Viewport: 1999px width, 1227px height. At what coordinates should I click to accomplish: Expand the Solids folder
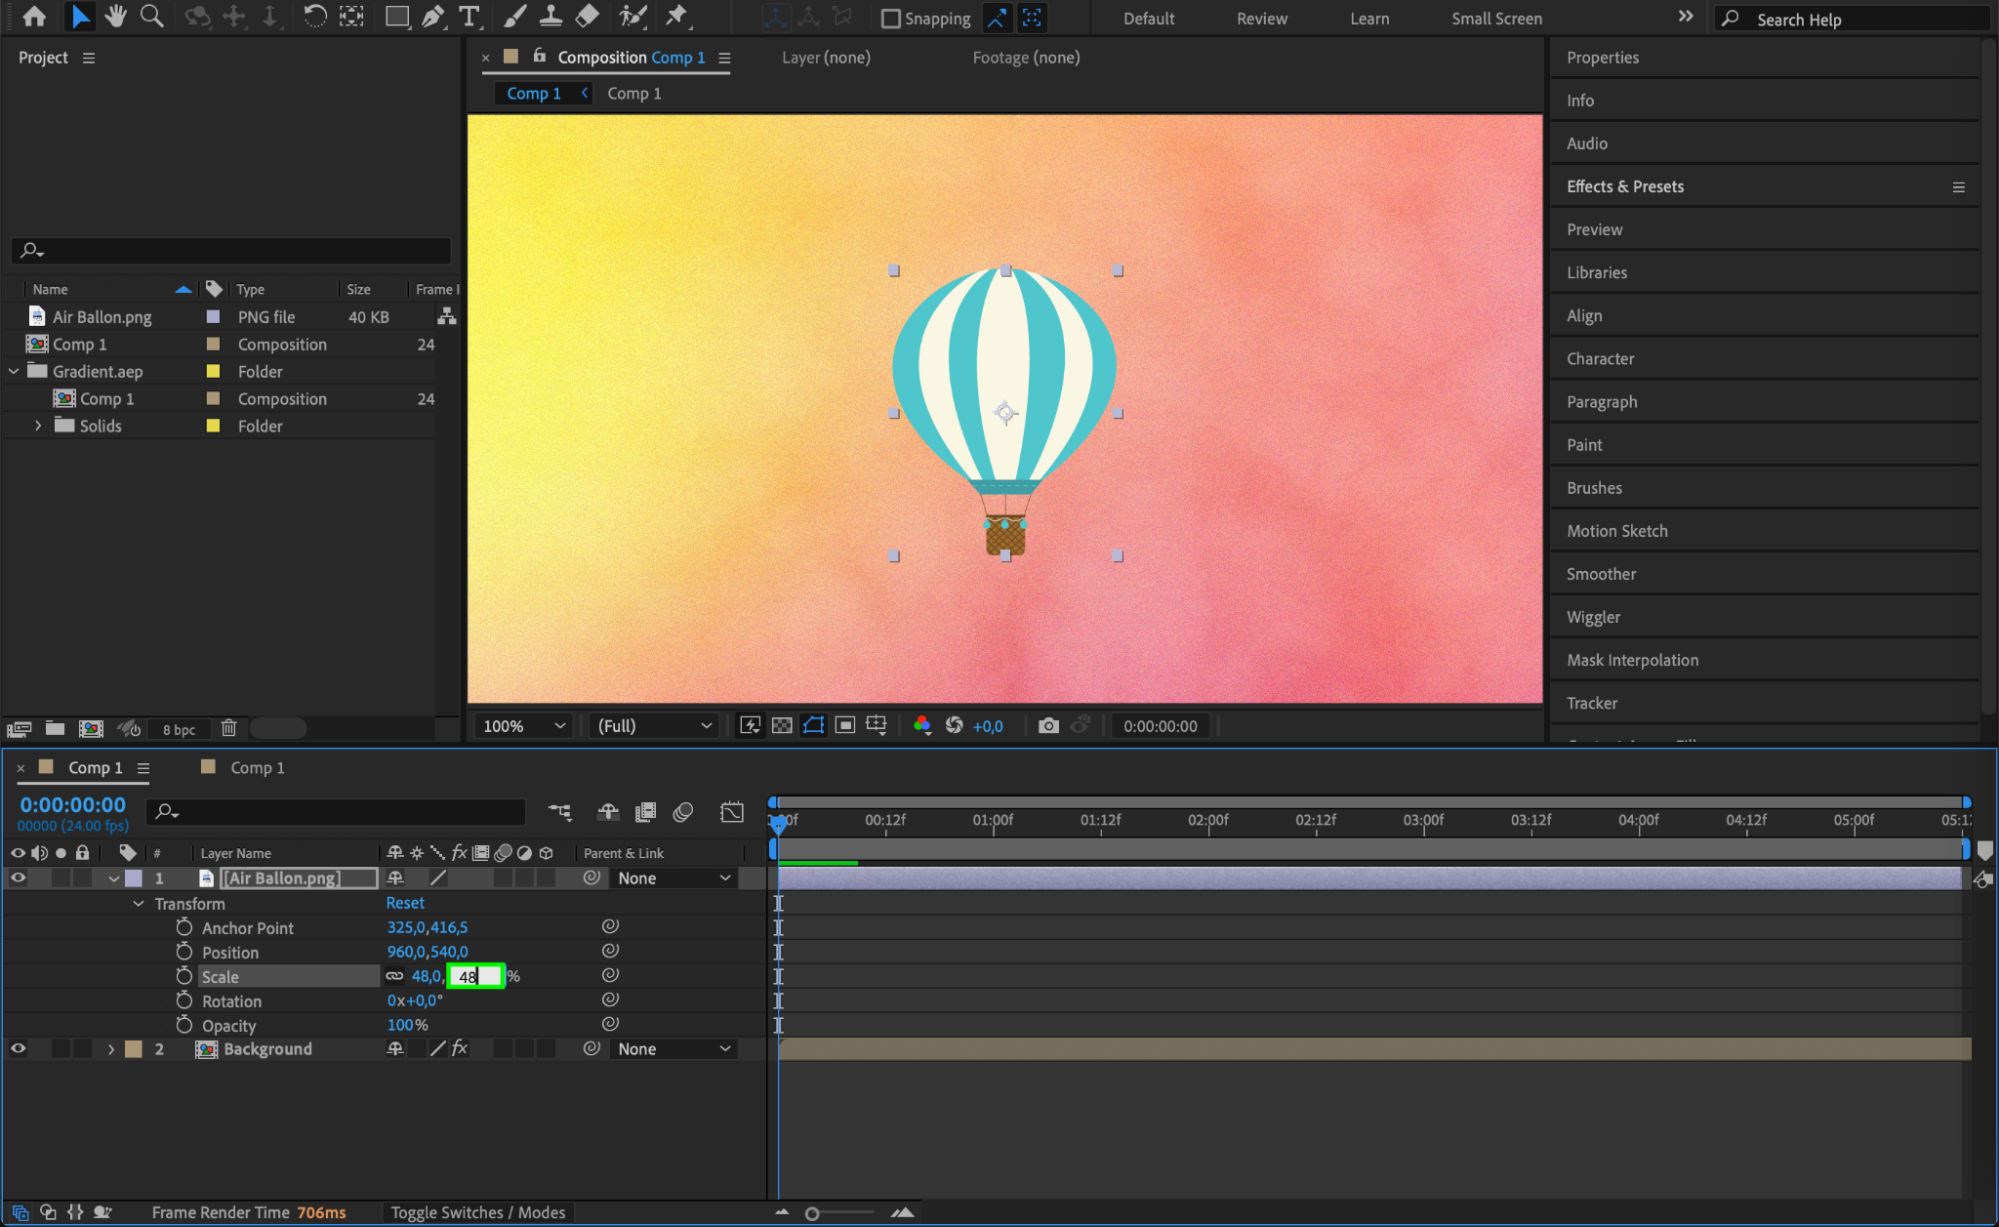[38, 426]
